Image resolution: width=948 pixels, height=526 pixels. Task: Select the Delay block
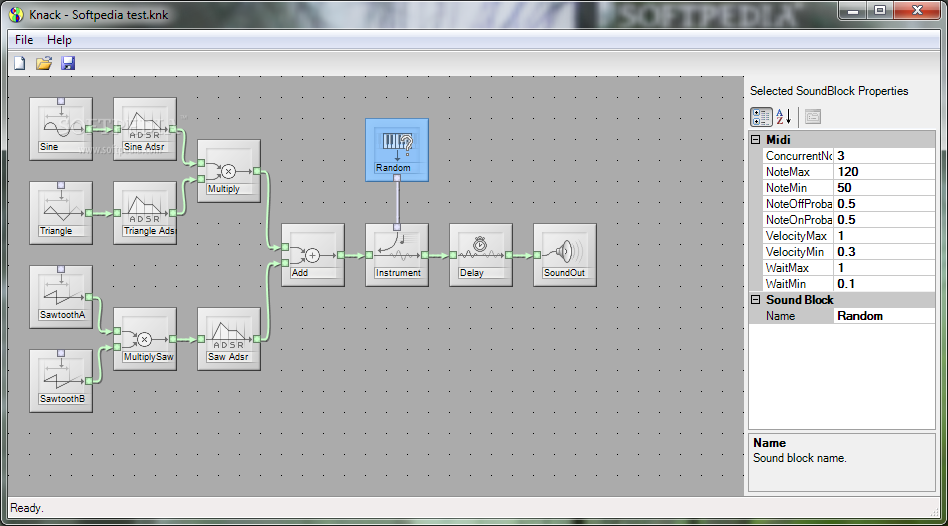point(481,255)
